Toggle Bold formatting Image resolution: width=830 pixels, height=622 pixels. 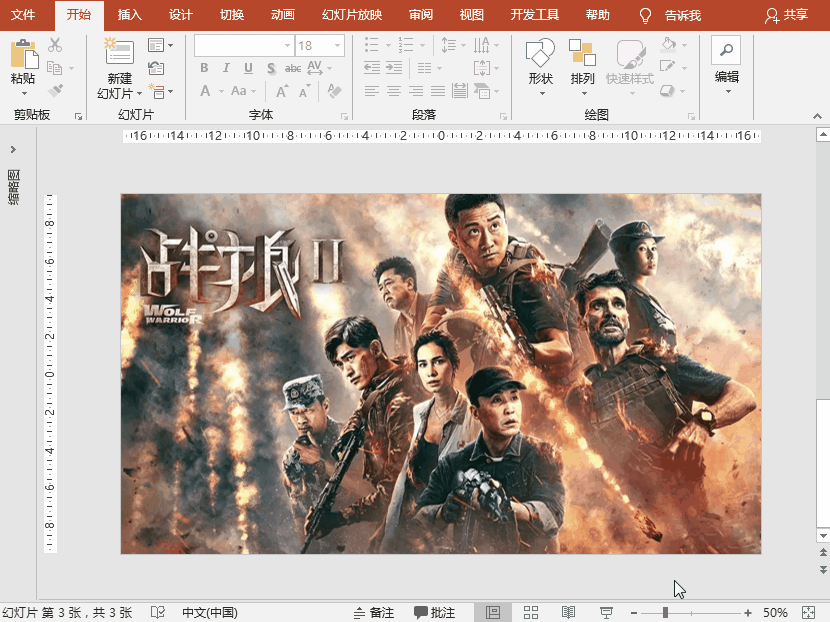click(204, 68)
